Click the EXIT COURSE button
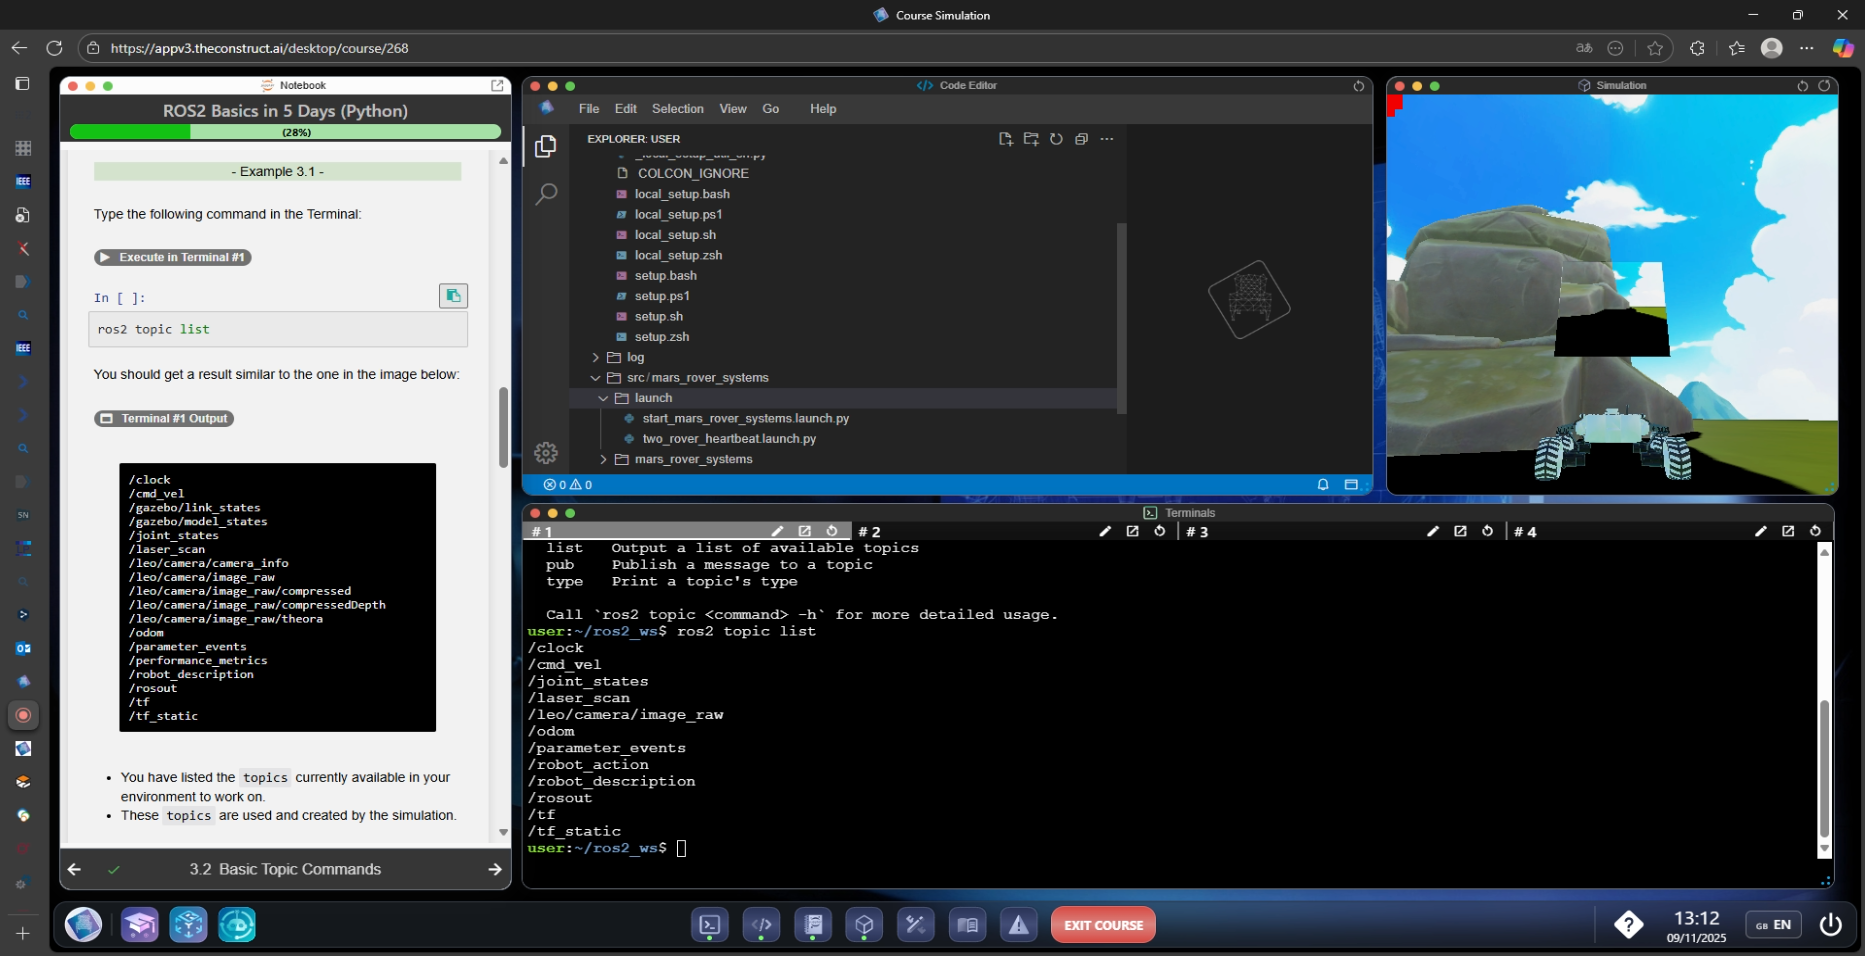 1103,925
